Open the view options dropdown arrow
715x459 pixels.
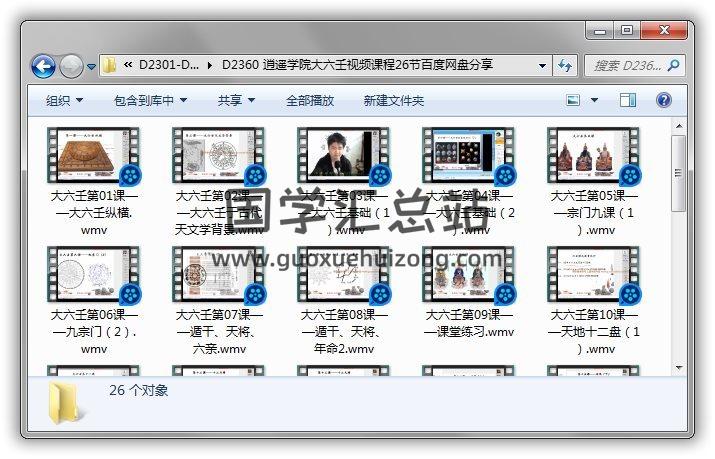point(594,100)
